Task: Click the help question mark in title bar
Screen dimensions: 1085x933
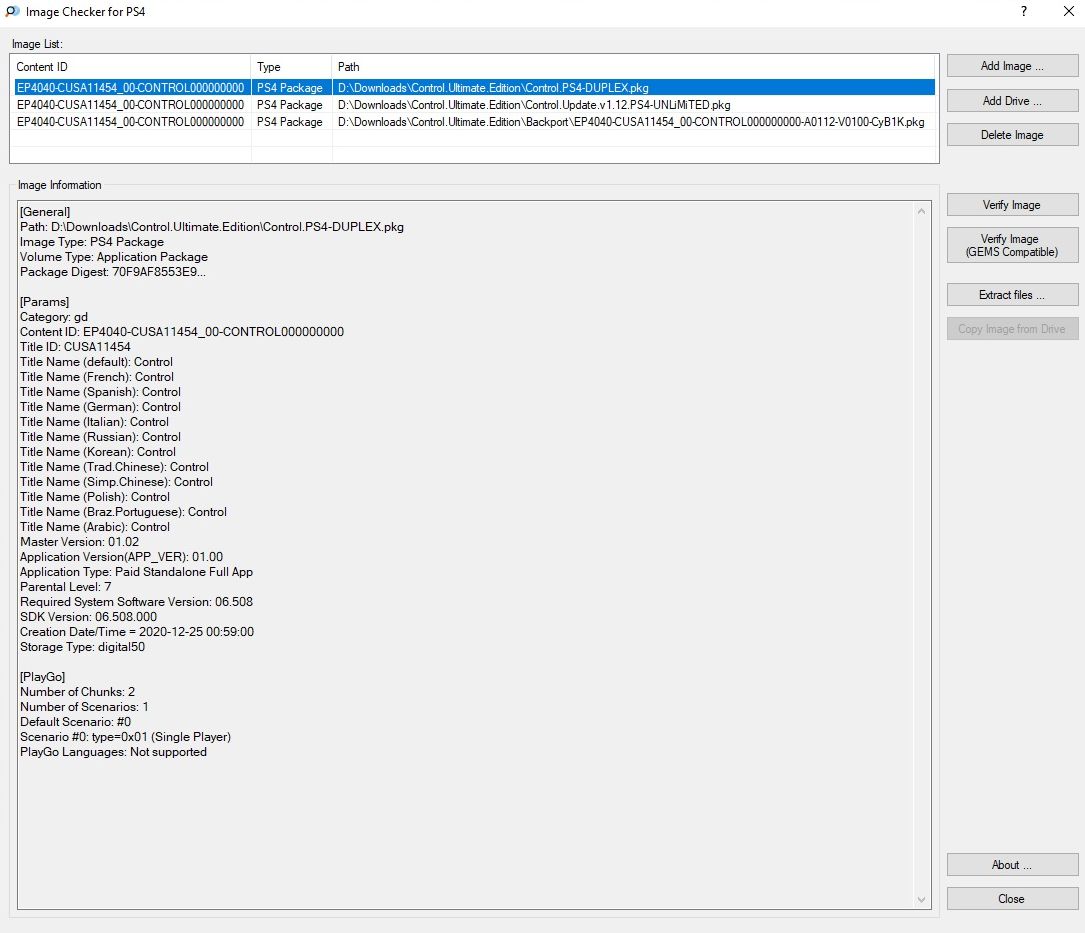Action: (x=1023, y=11)
